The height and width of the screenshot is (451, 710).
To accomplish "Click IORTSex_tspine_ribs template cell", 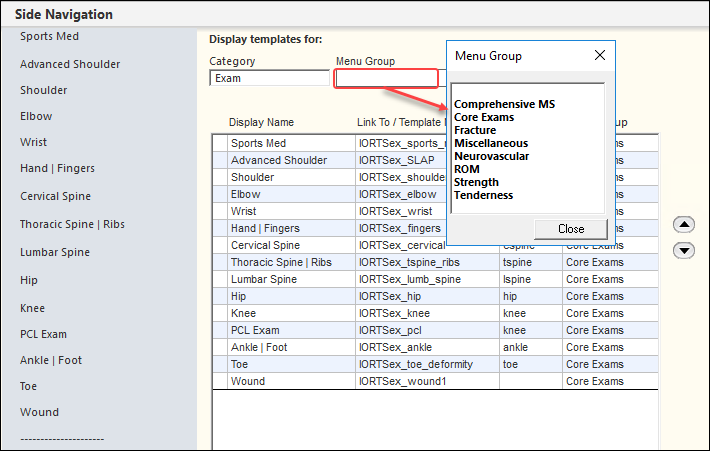I will pyautogui.click(x=427, y=262).
